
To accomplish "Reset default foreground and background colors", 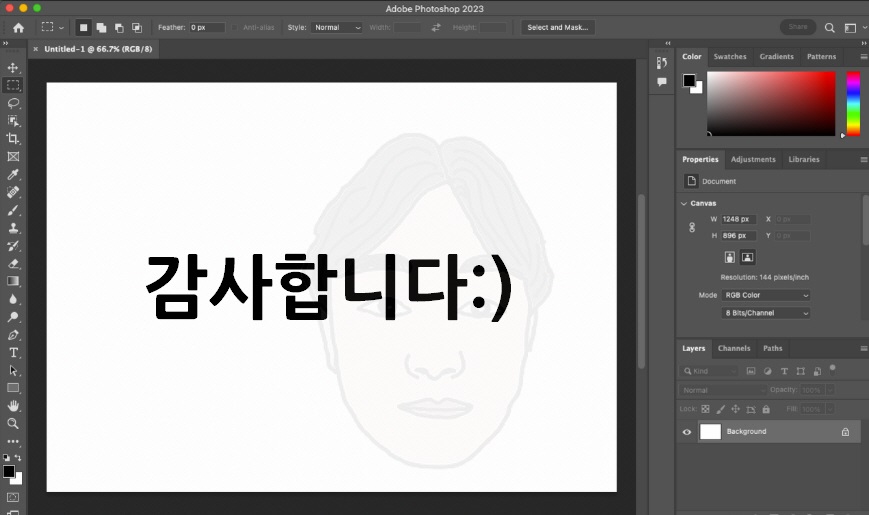I will point(6,458).
